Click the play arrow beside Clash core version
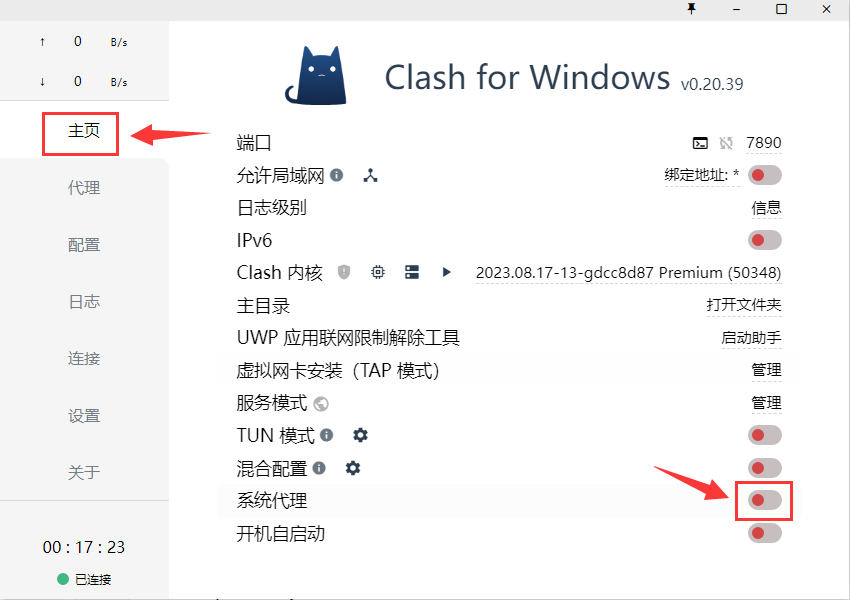Viewport: 850px width, 600px height. 446,272
